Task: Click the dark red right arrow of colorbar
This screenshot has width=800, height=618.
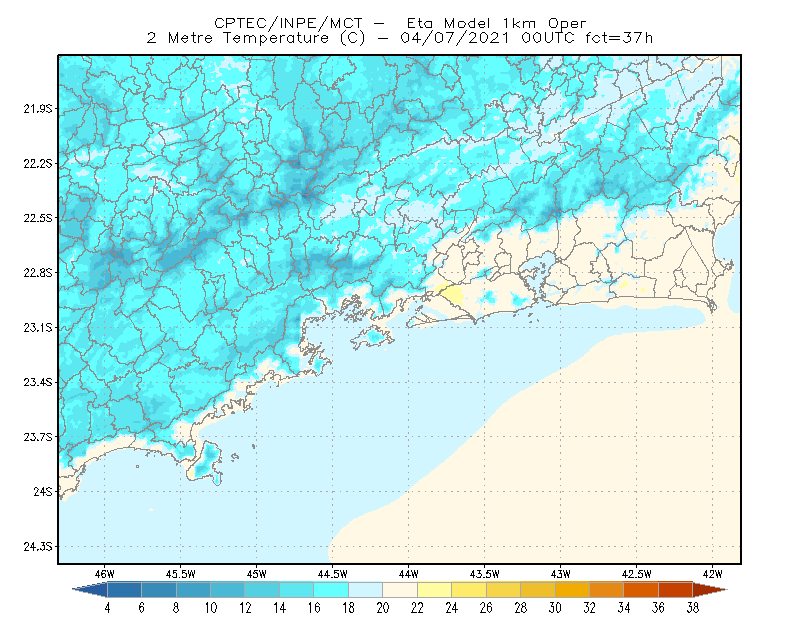Action: (710, 590)
